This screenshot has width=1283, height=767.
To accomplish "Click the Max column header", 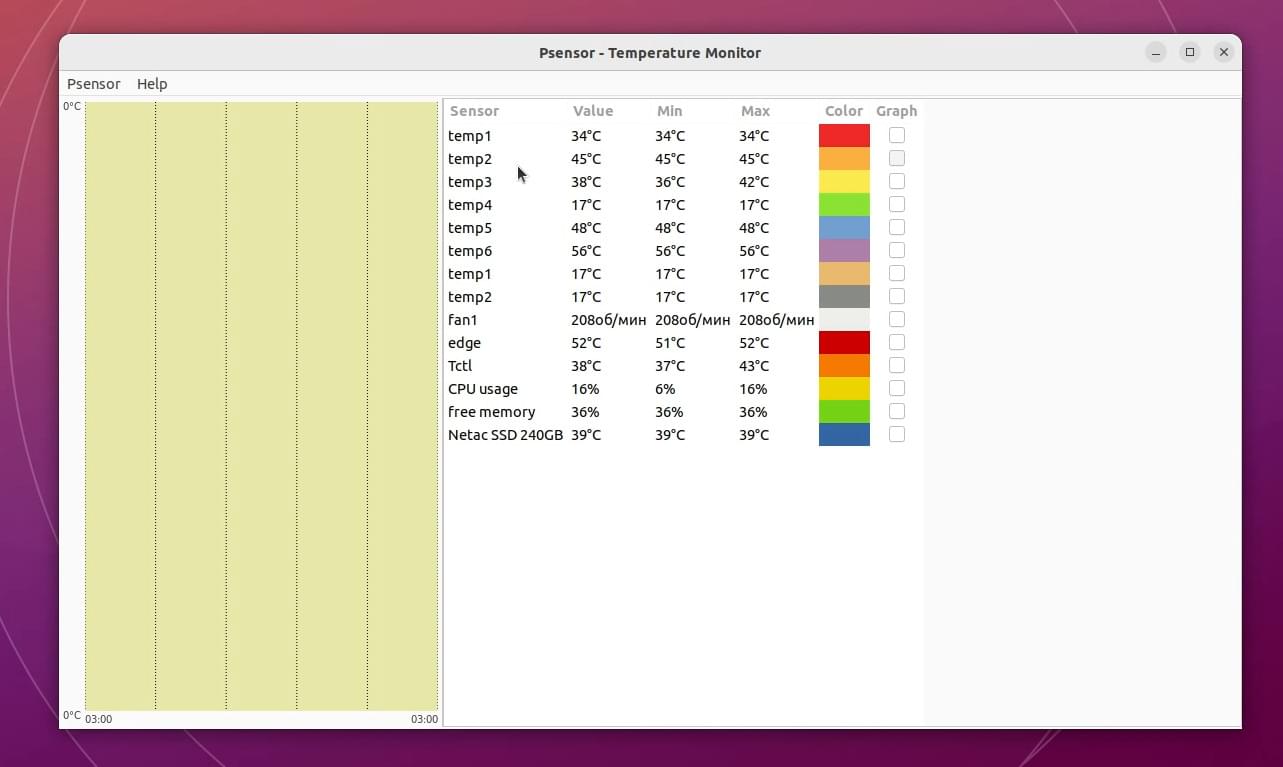I will tap(756, 111).
